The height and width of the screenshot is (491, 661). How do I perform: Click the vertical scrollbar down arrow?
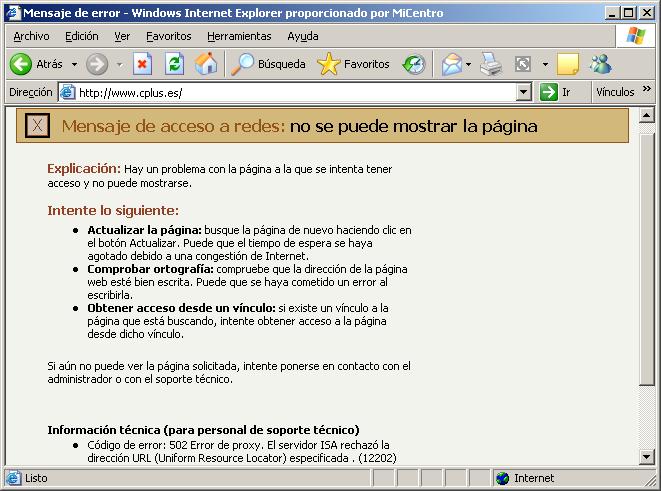647,456
